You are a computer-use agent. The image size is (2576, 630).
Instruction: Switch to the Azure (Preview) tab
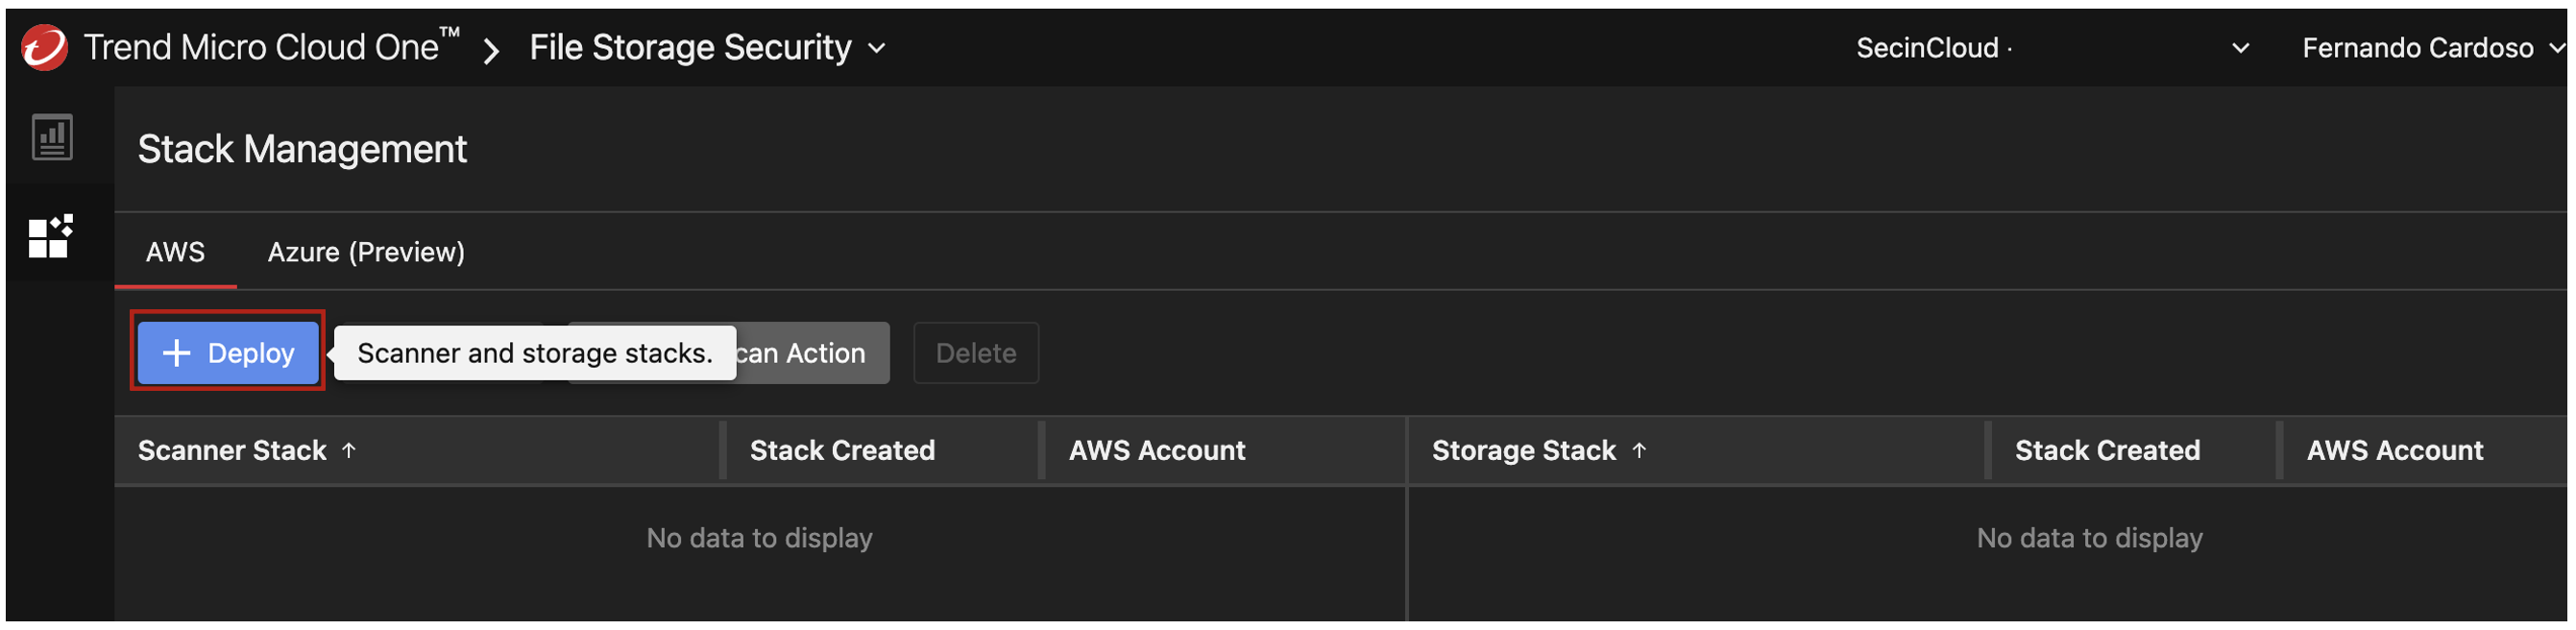tap(366, 252)
